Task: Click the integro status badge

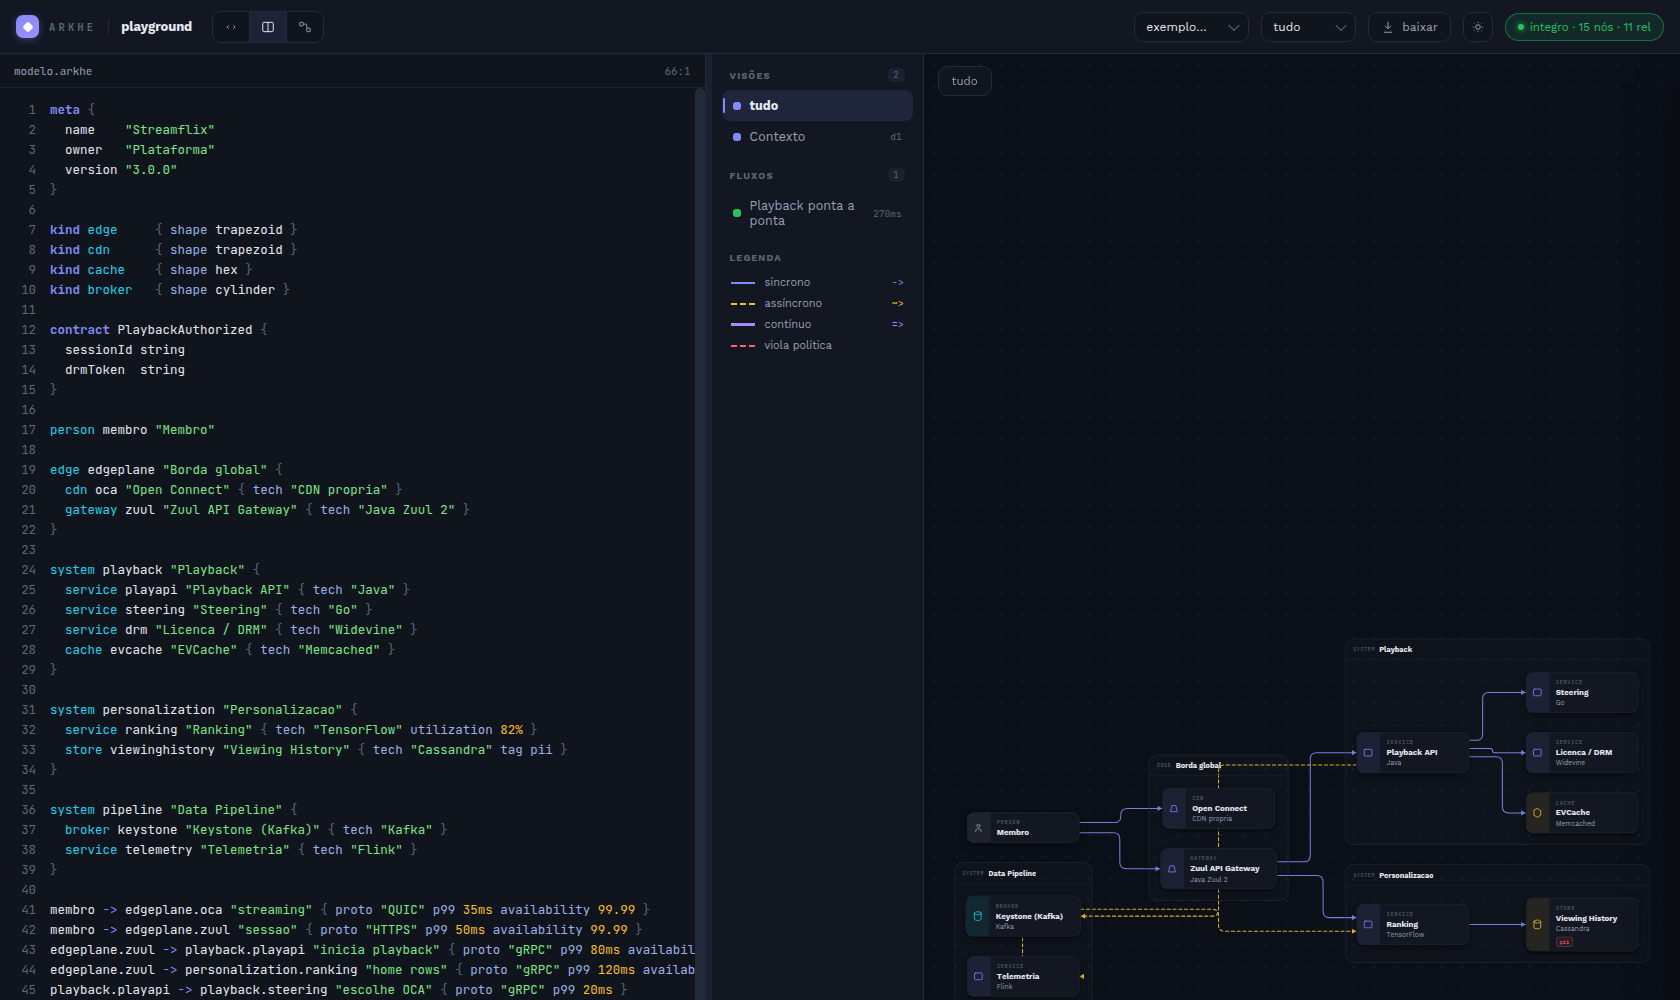Action: [x=1584, y=27]
